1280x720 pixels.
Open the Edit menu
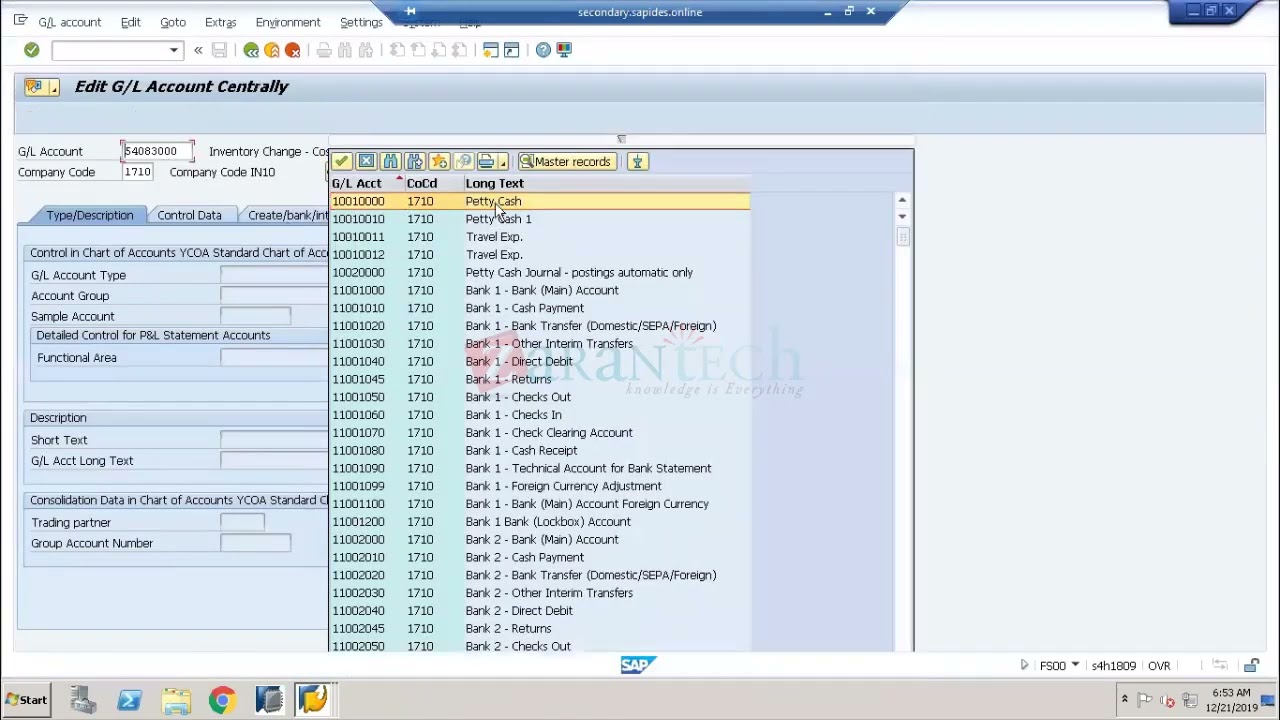(x=130, y=22)
